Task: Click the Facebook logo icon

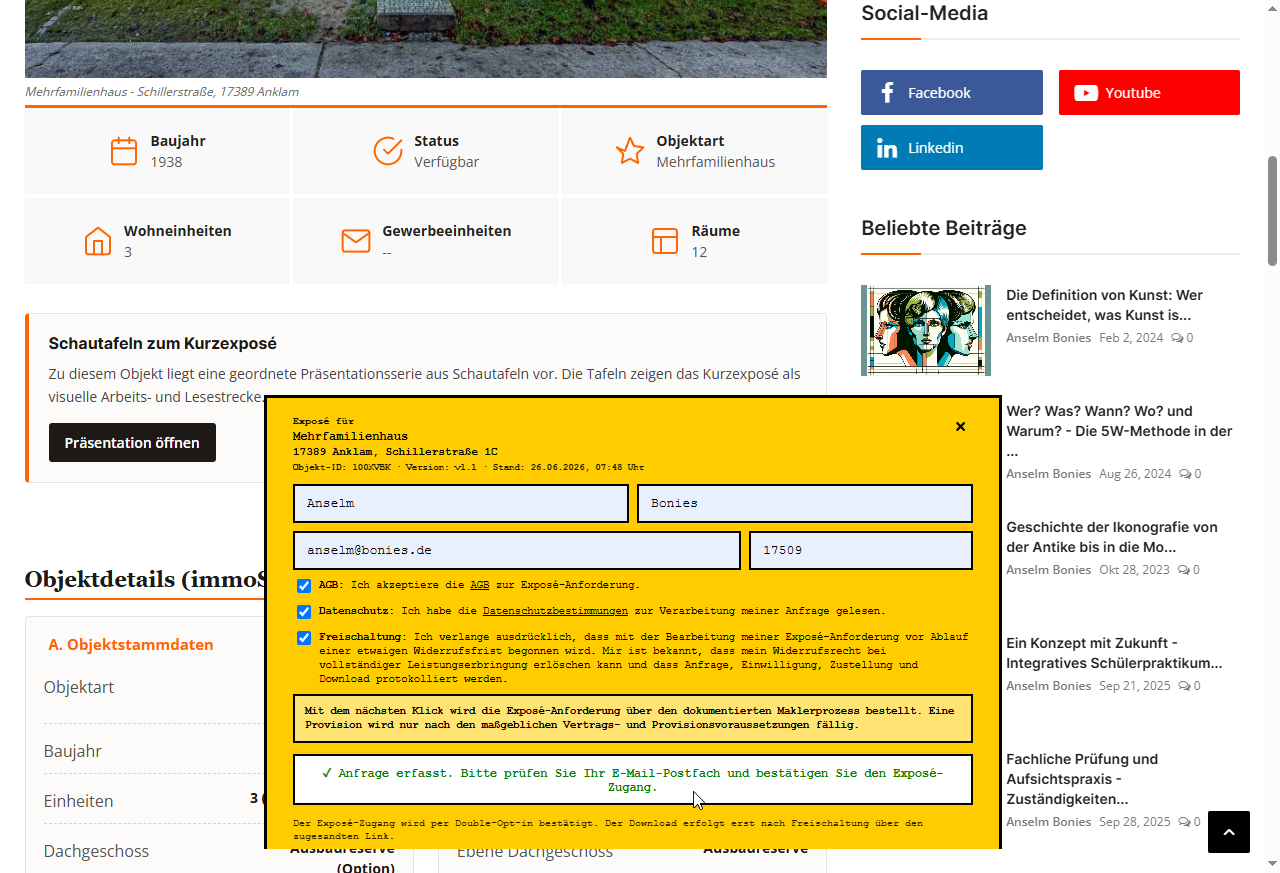Action: [887, 93]
